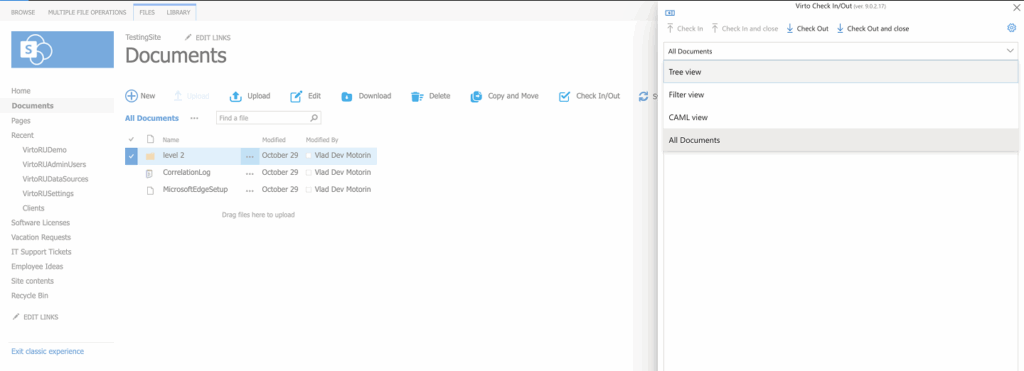The image size is (1024, 371).
Task: Switch to the BROWSE ribbon tab
Action: point(24,12)
